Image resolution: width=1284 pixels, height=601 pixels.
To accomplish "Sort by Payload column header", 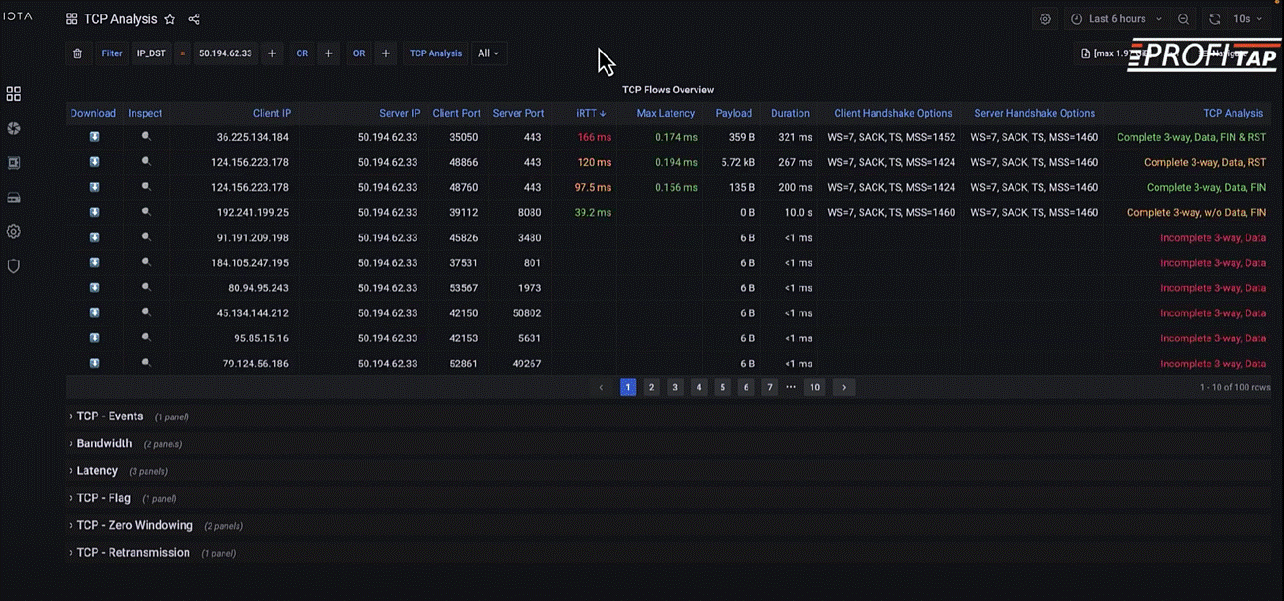I will point(734,113).
